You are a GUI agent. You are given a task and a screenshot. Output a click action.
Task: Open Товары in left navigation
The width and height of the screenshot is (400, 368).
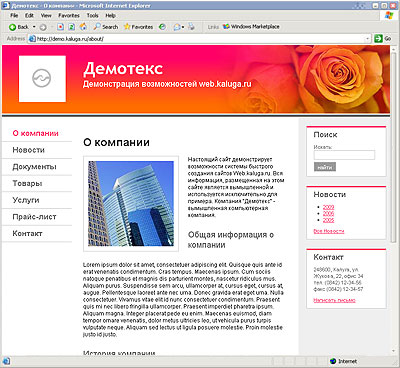pos(27,183)
